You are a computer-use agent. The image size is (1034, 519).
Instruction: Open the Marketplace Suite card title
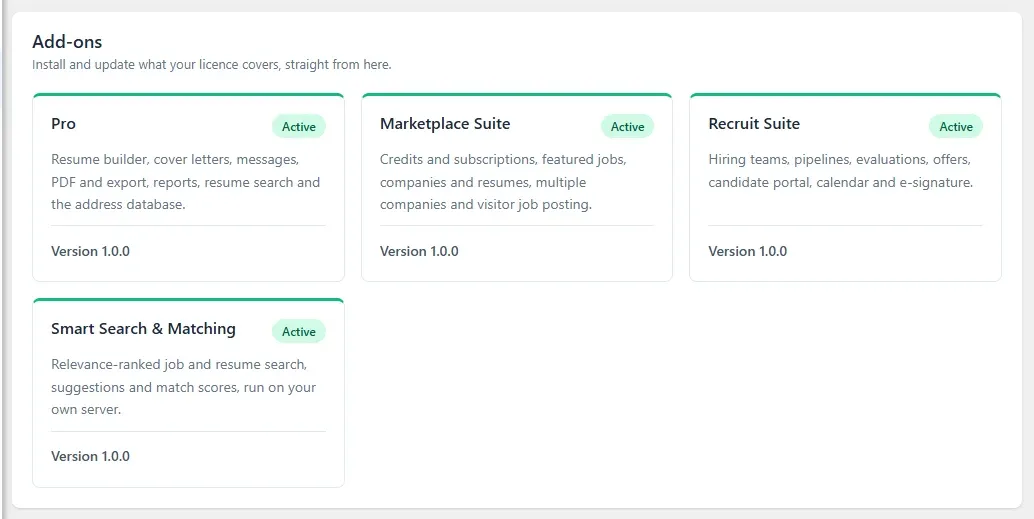click(x=445, y=124)
